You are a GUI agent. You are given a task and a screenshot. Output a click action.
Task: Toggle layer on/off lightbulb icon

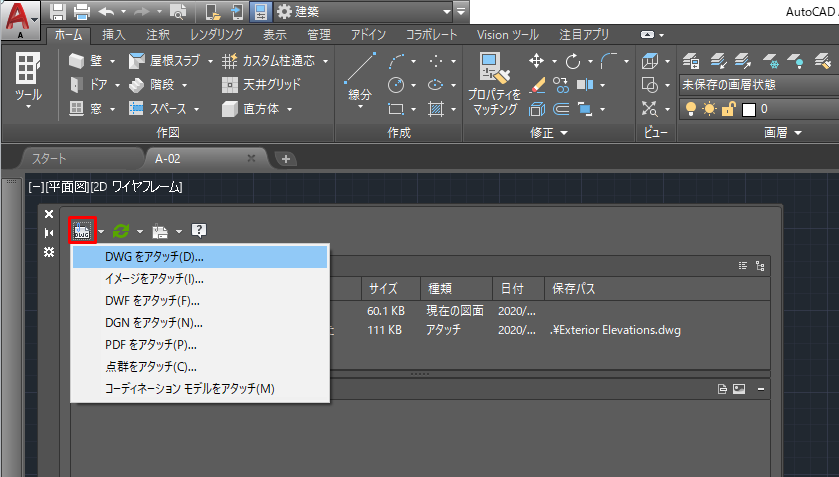(x=691, y=109)
